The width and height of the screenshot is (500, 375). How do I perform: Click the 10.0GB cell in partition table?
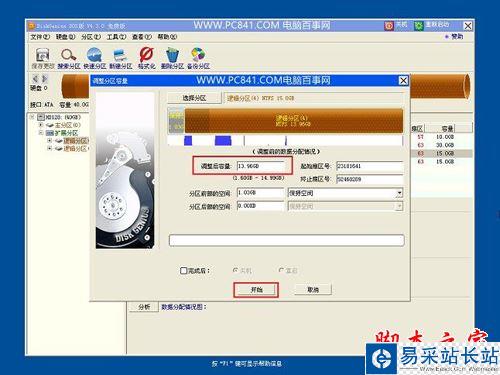(x=445, y=137)
